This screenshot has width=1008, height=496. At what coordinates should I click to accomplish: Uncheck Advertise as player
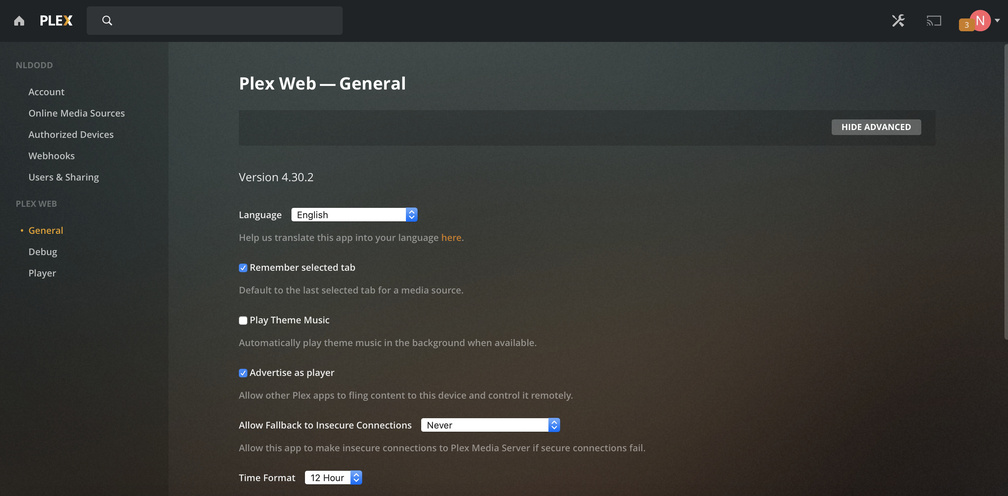coord(243,373)
